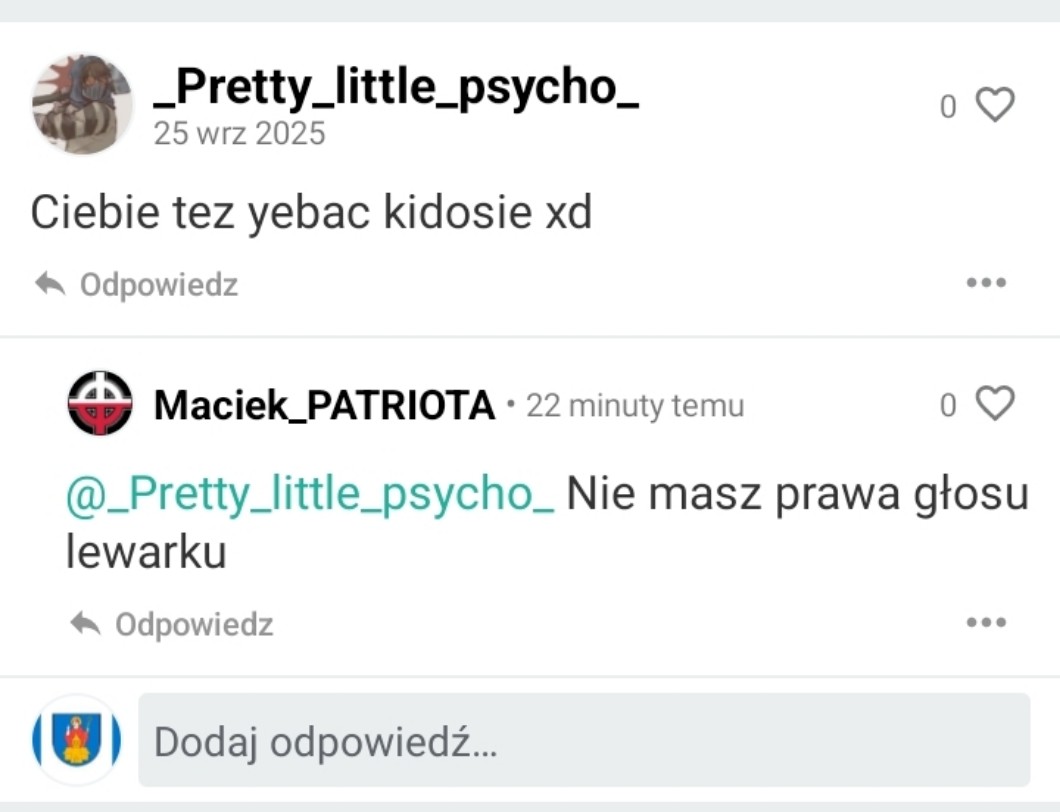Open the _Pretty_little_psycho_ username in comment header
The width and height of the screenshot is (1060, 812).
pyautogui.click(x=396, y=90)
